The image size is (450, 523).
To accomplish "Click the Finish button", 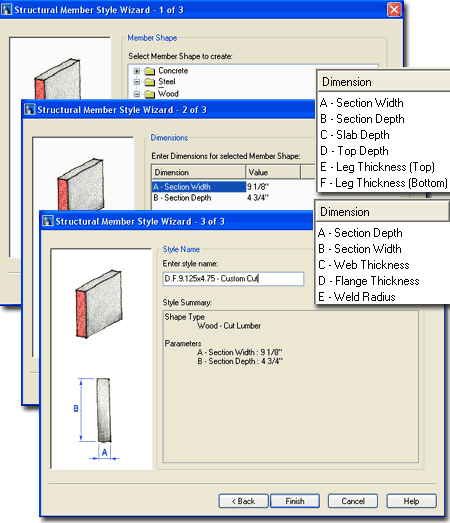I will [x=295, y=501].
